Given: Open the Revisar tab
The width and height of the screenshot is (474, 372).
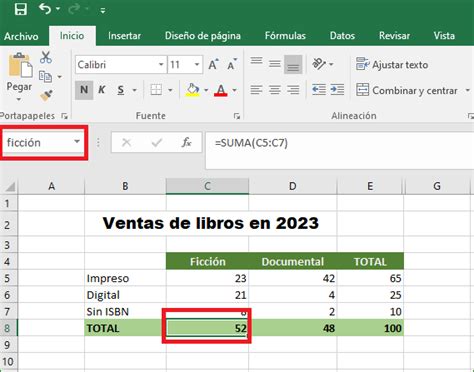Looking at the screenshot, I should click(394, 36).
